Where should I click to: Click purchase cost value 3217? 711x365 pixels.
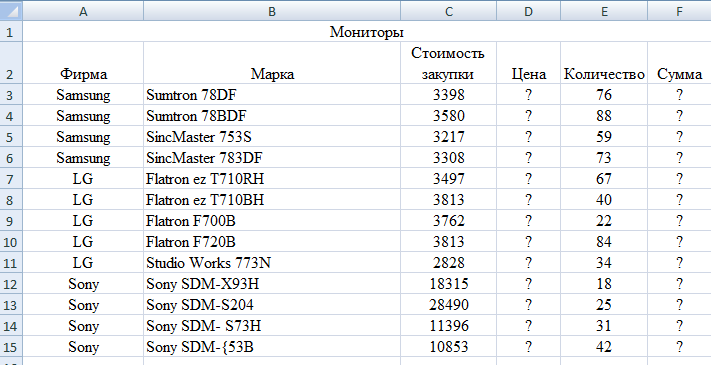point(448,136)
